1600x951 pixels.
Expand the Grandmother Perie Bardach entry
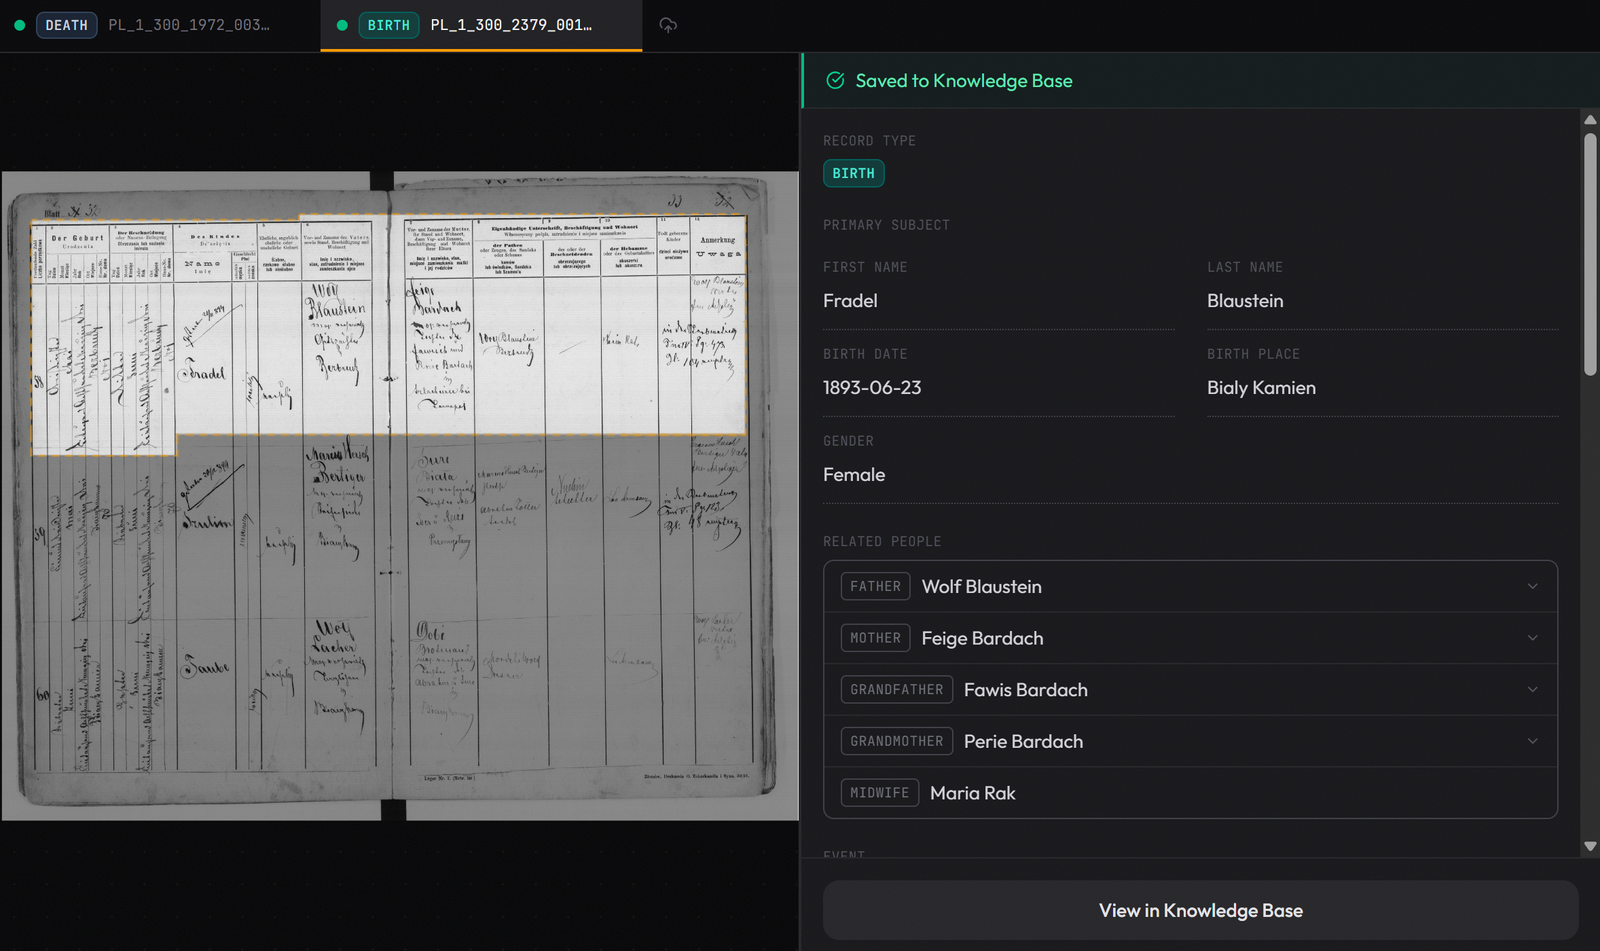1532,741
